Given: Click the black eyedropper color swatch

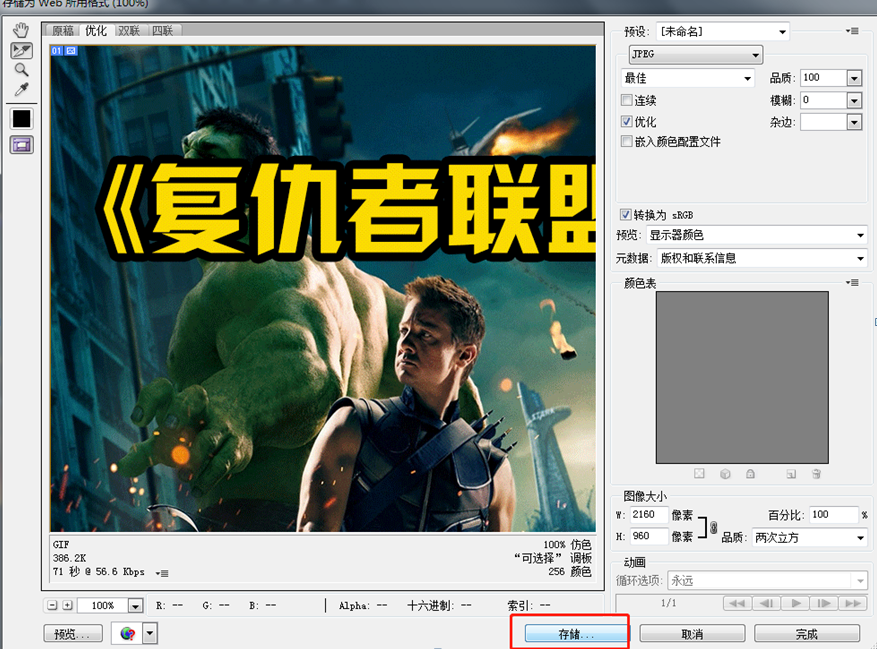Looking at the screenshot, I should pos(20,119).
